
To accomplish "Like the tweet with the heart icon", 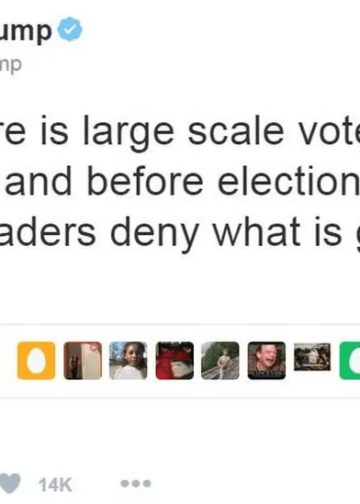I will (10, 483).
